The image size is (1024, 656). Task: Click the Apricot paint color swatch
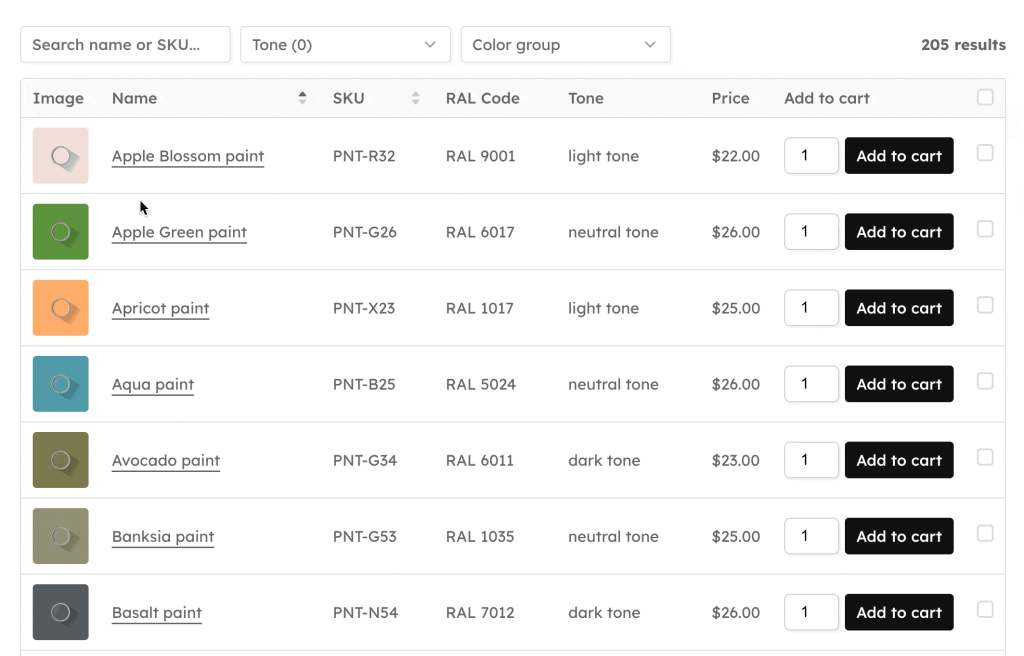[60, 307]
